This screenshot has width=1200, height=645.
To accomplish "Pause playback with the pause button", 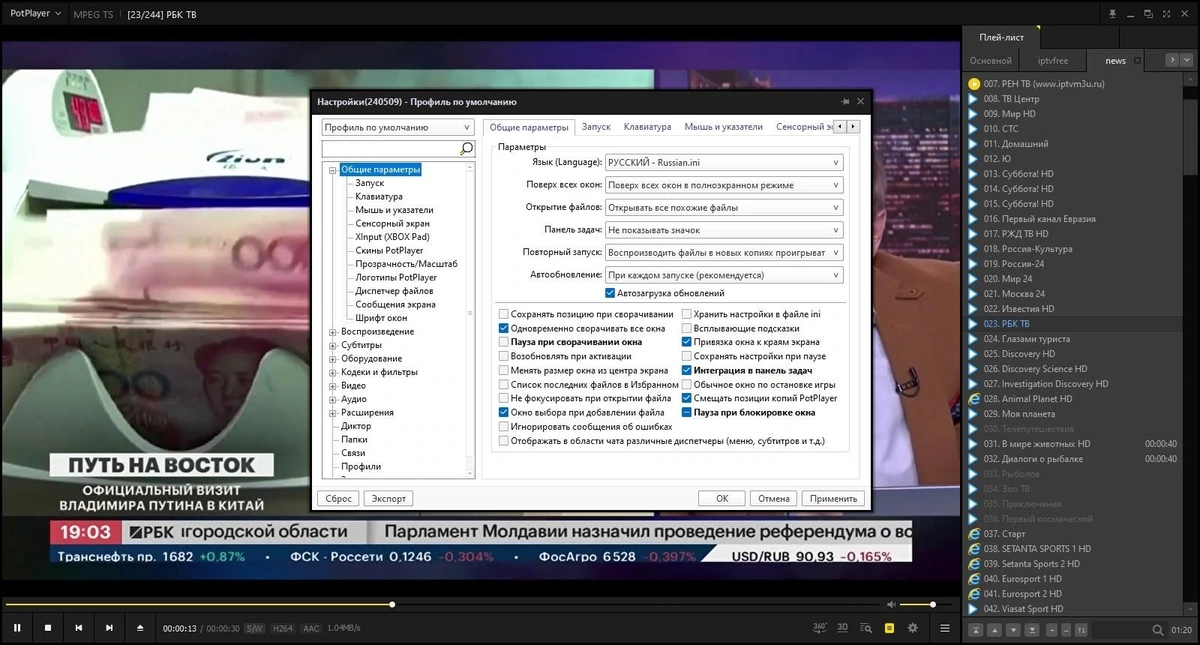I will (x=17, y=627).
